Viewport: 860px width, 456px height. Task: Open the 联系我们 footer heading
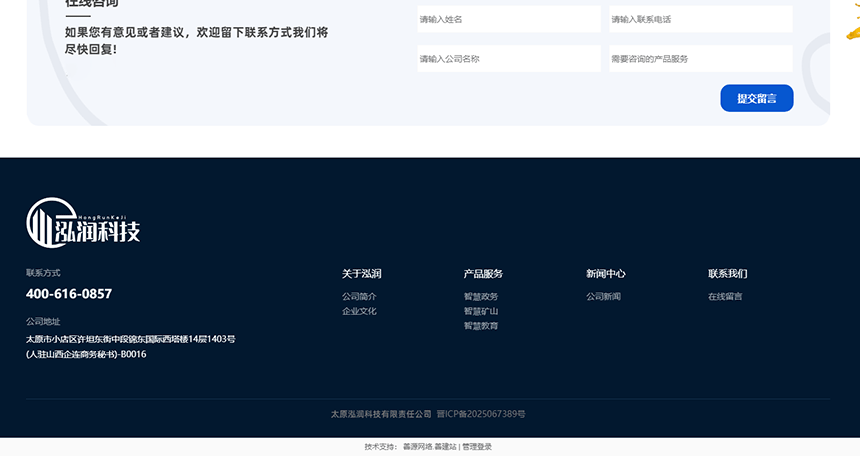728,274
